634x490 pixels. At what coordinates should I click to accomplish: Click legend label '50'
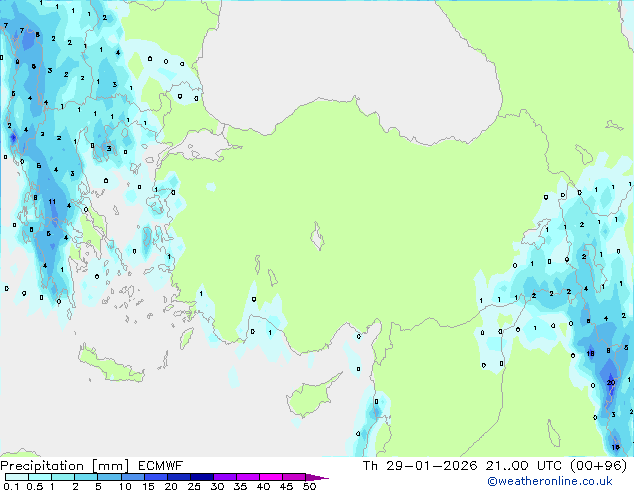tap(309, 486)
